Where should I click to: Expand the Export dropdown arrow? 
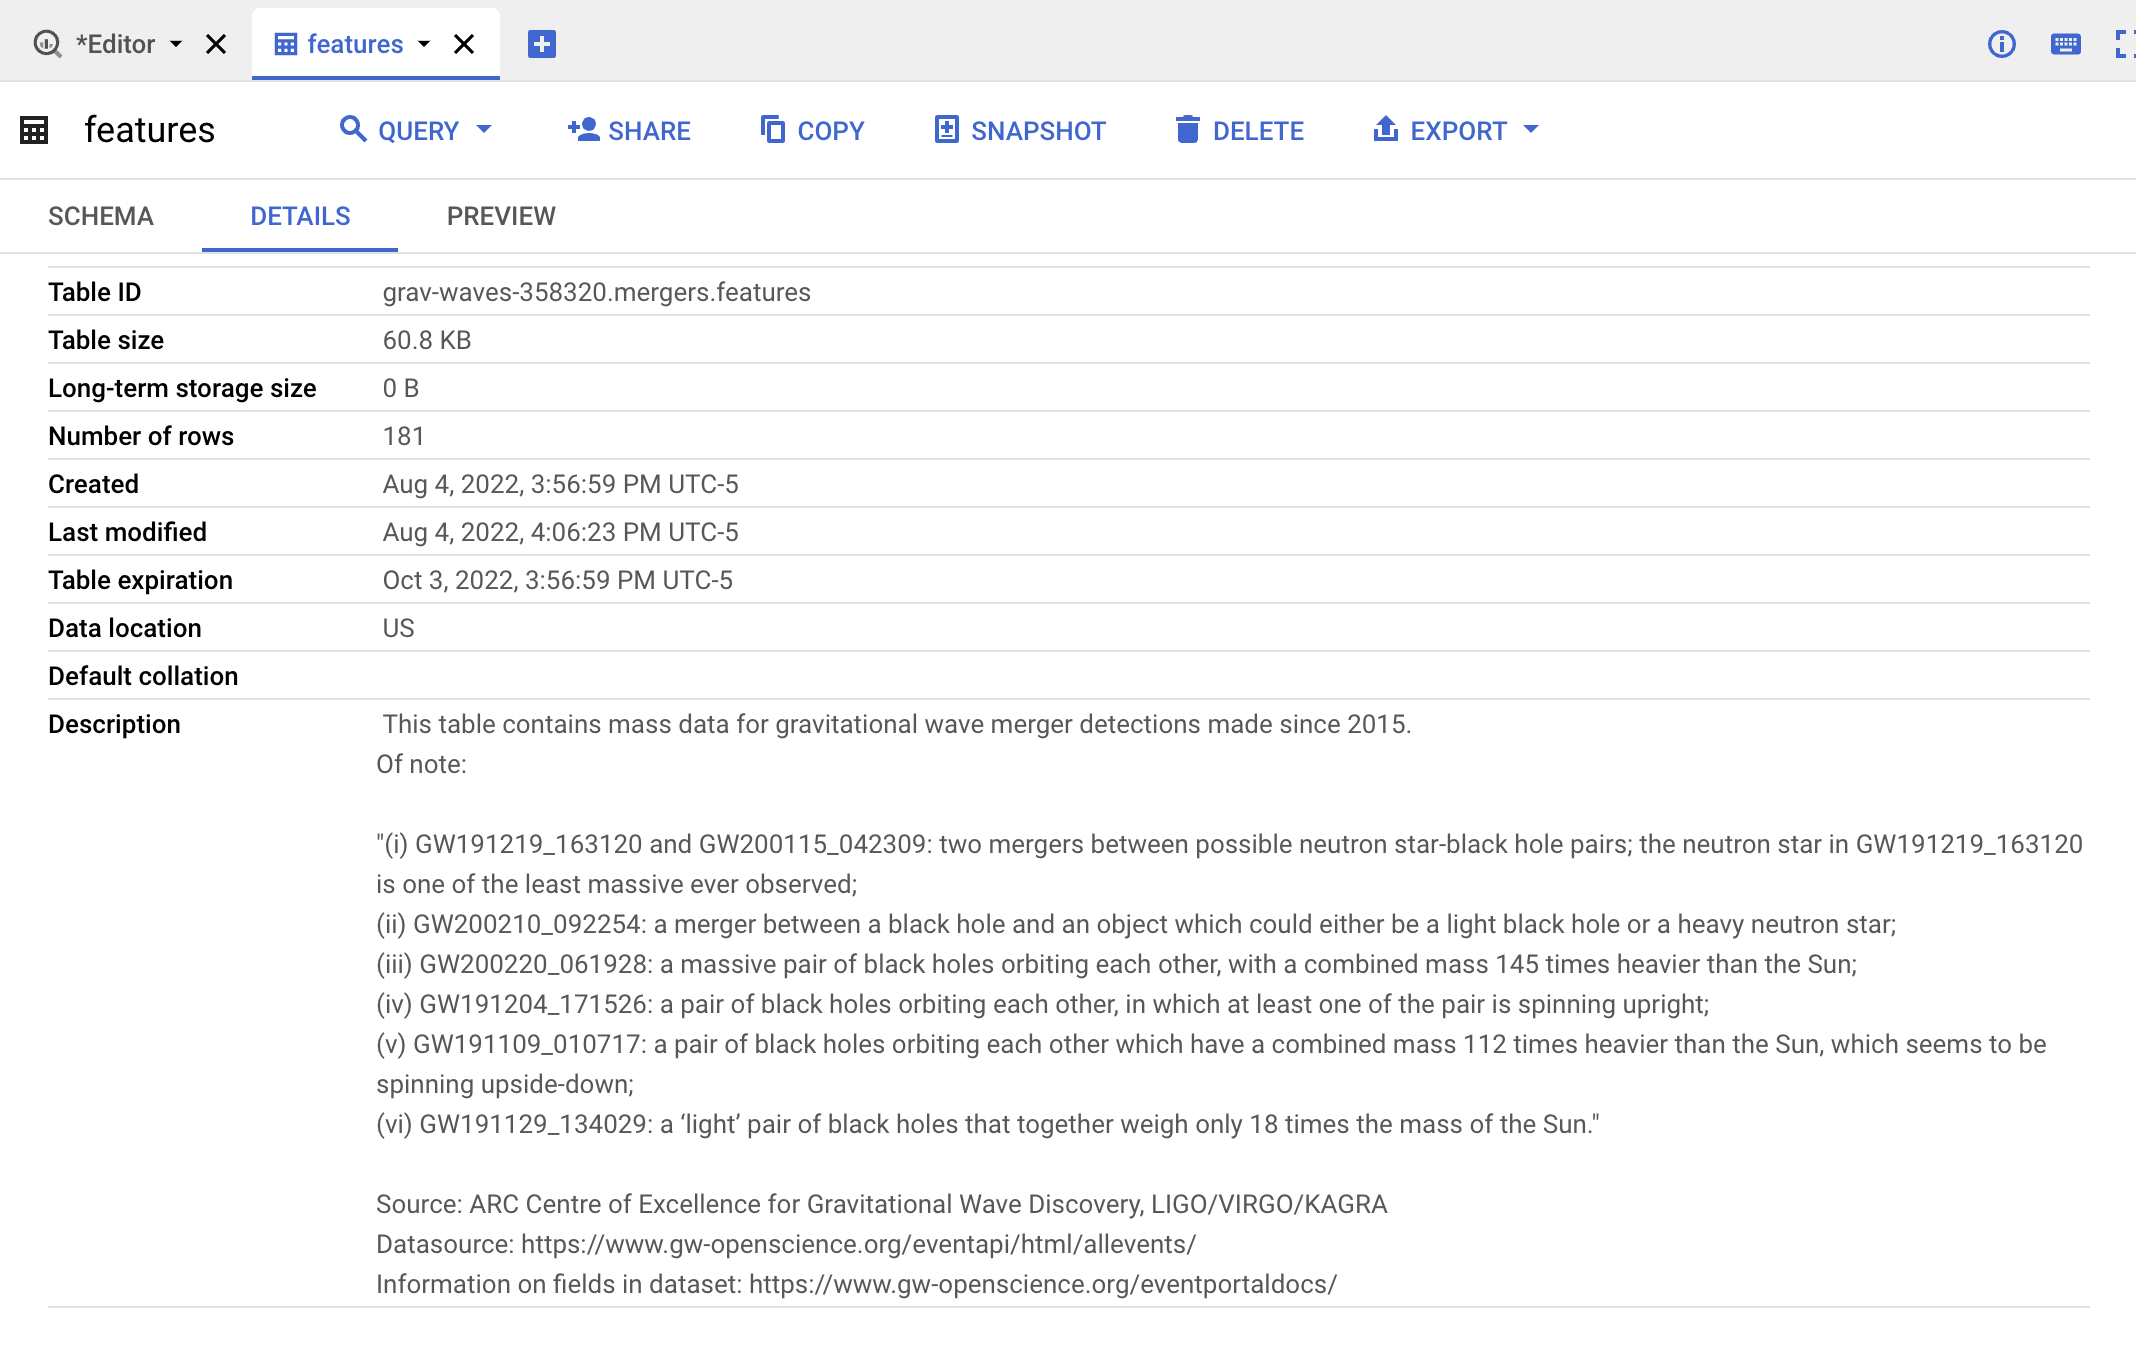tap(1530, 129)
